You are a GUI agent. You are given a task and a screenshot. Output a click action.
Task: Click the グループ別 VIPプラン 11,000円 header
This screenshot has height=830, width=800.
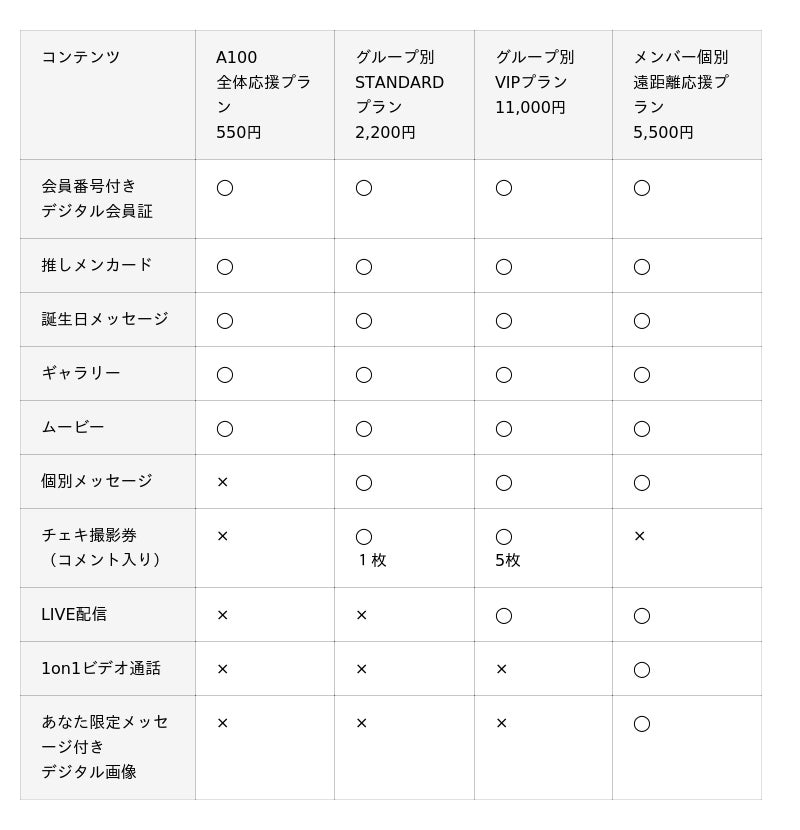point(535,82)
